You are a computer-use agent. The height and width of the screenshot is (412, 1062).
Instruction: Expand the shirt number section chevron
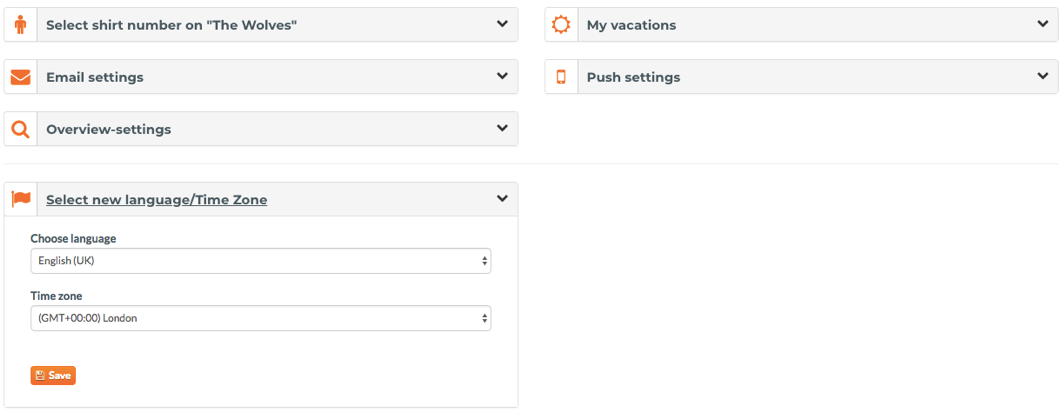click(502, 24)
